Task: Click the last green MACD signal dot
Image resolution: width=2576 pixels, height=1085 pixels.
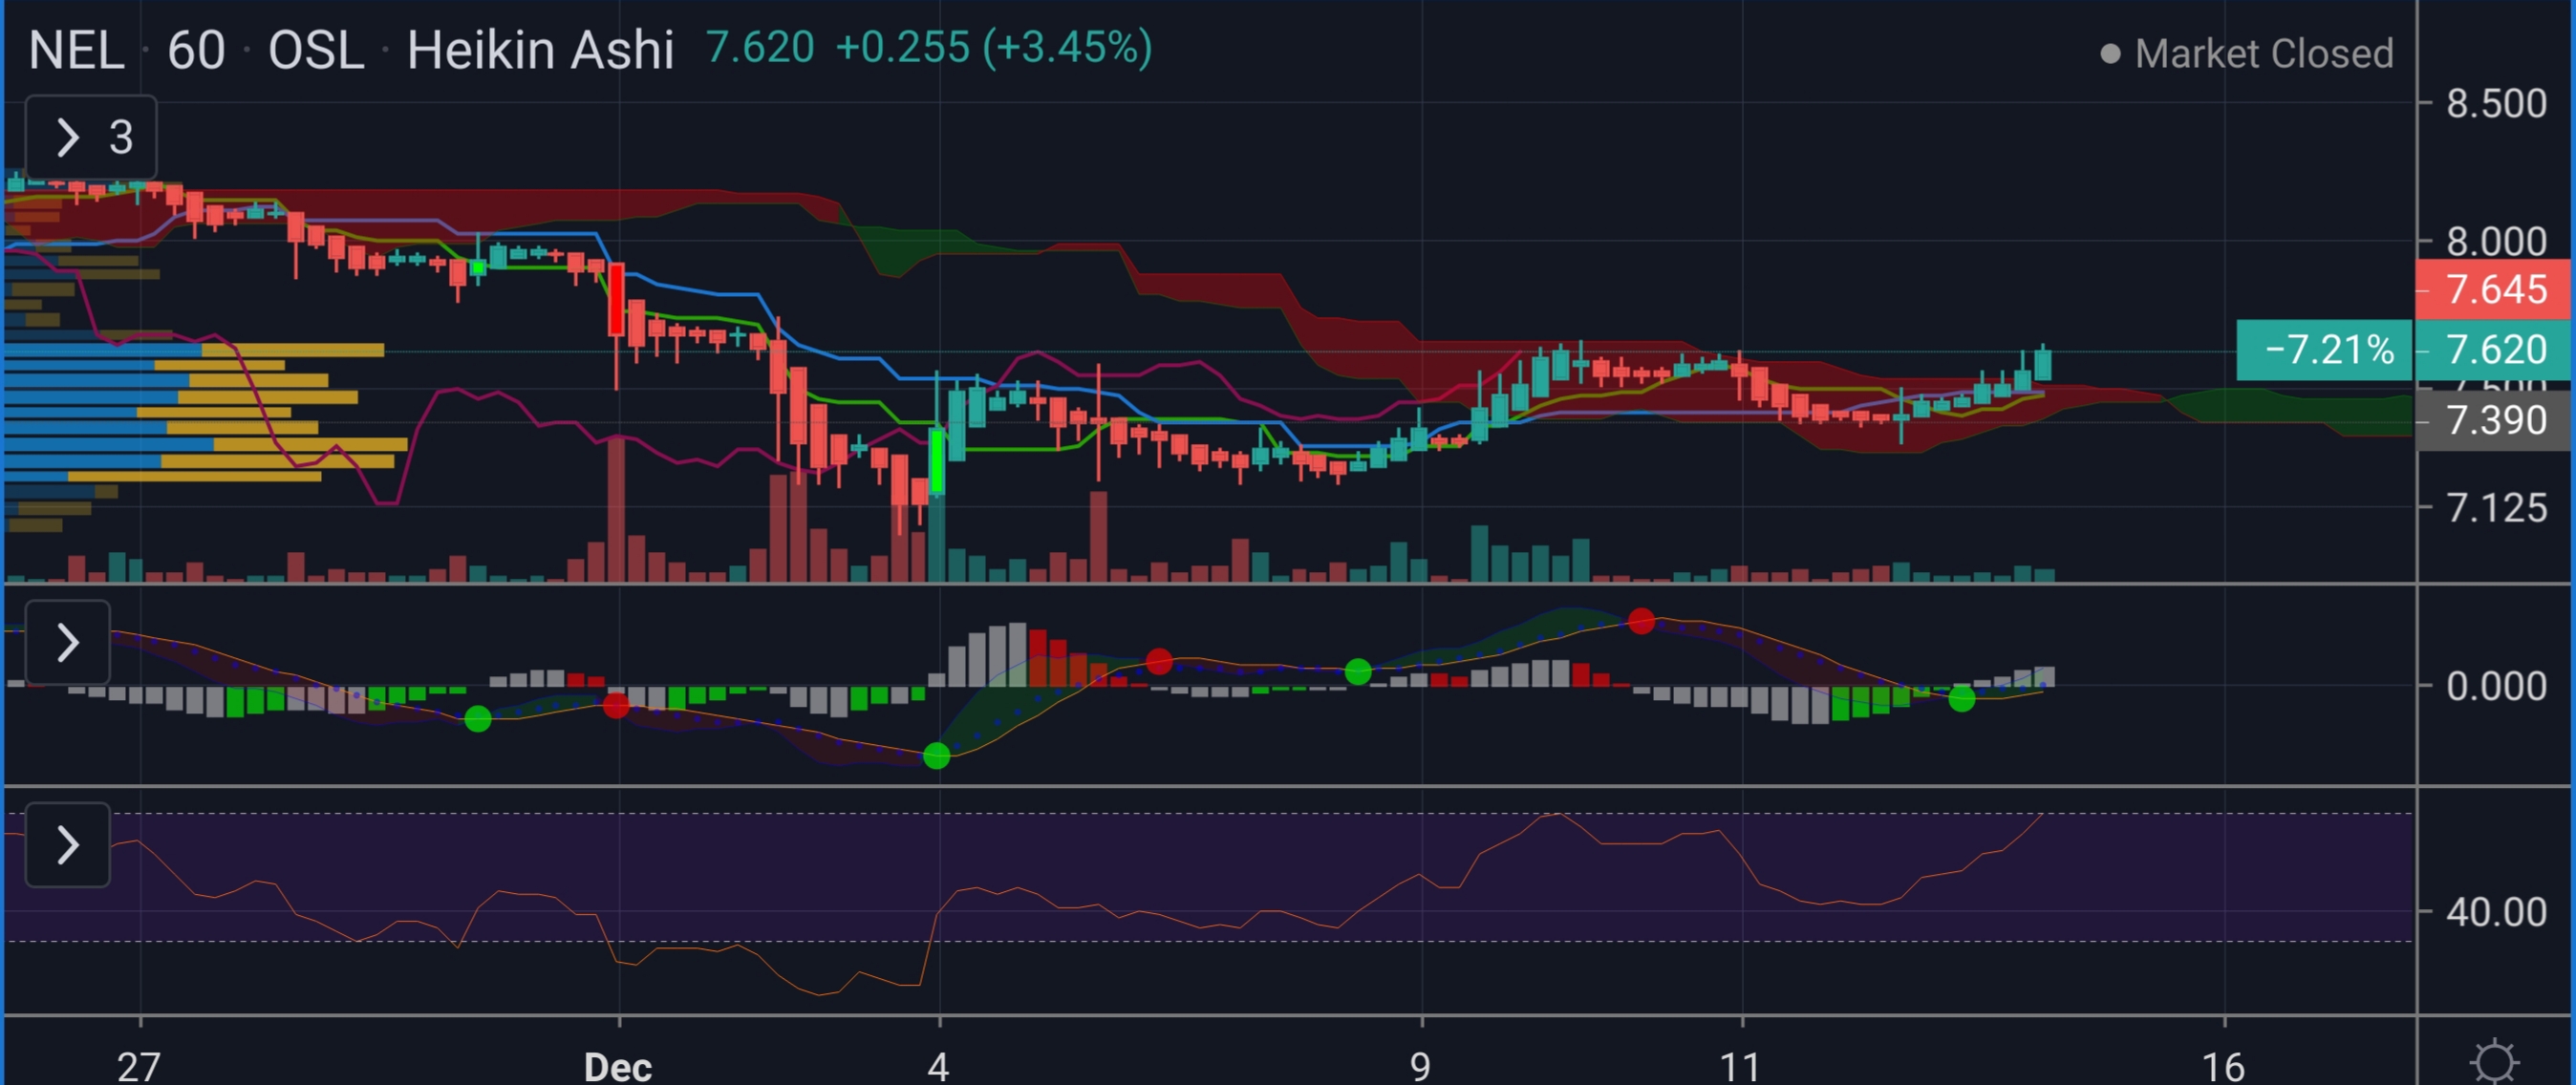Action: (1962, 699)
